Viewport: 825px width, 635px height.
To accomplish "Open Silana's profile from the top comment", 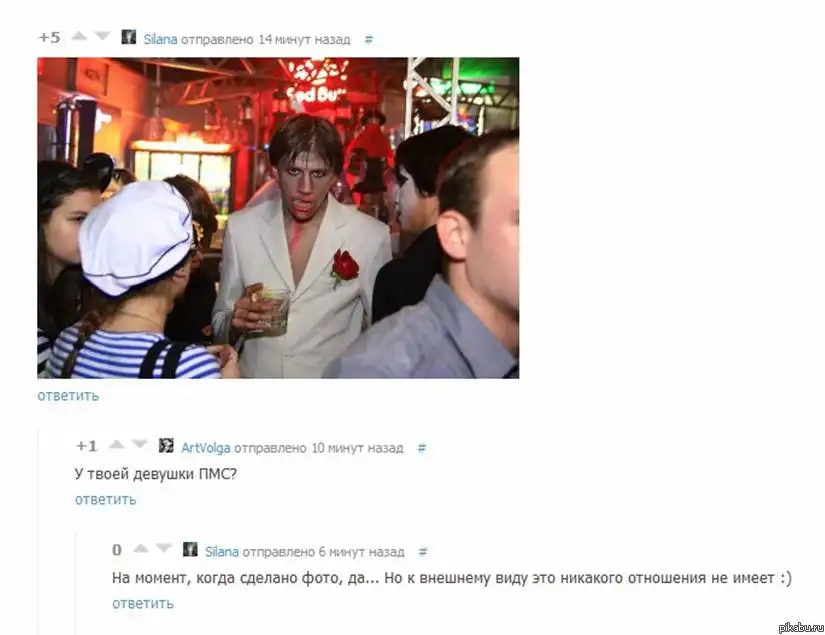I will click(160, 39).
